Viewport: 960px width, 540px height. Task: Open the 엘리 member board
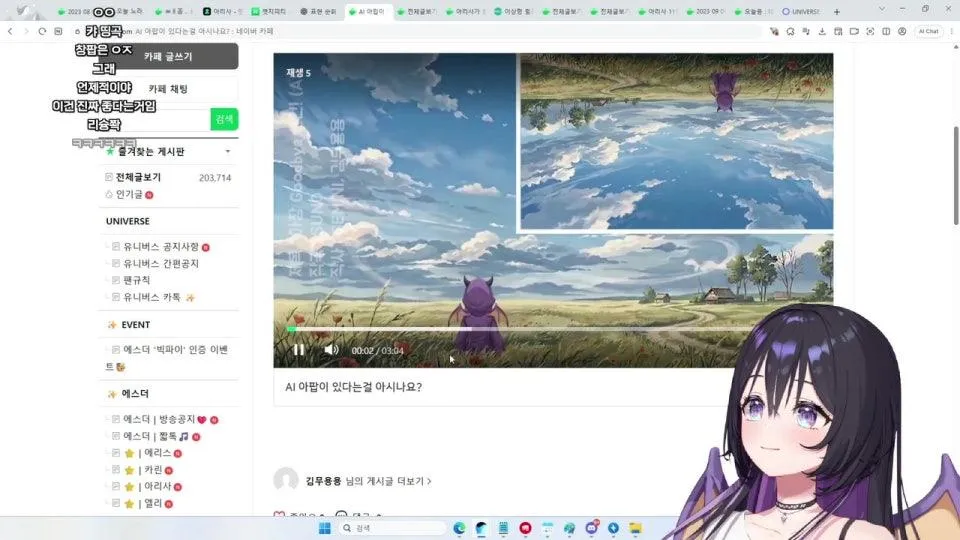(143, 503)
